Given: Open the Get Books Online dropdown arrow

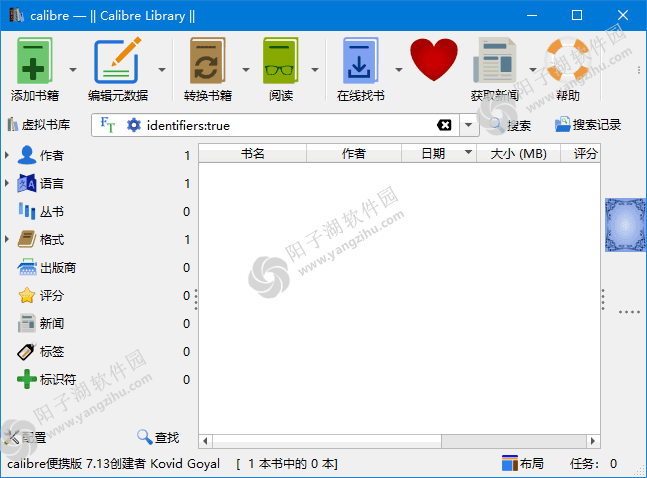Looking at the screenshot, I should tap(399, 69).
